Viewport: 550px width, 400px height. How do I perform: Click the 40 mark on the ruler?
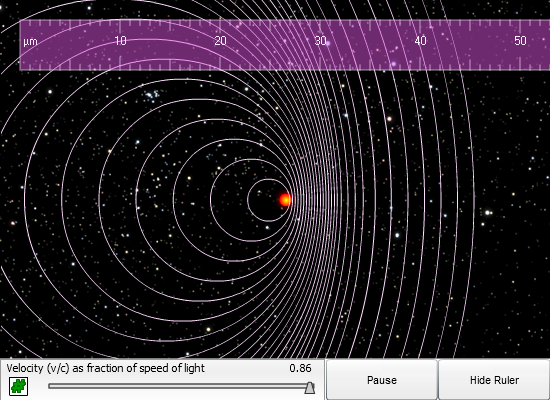point(420,41)
